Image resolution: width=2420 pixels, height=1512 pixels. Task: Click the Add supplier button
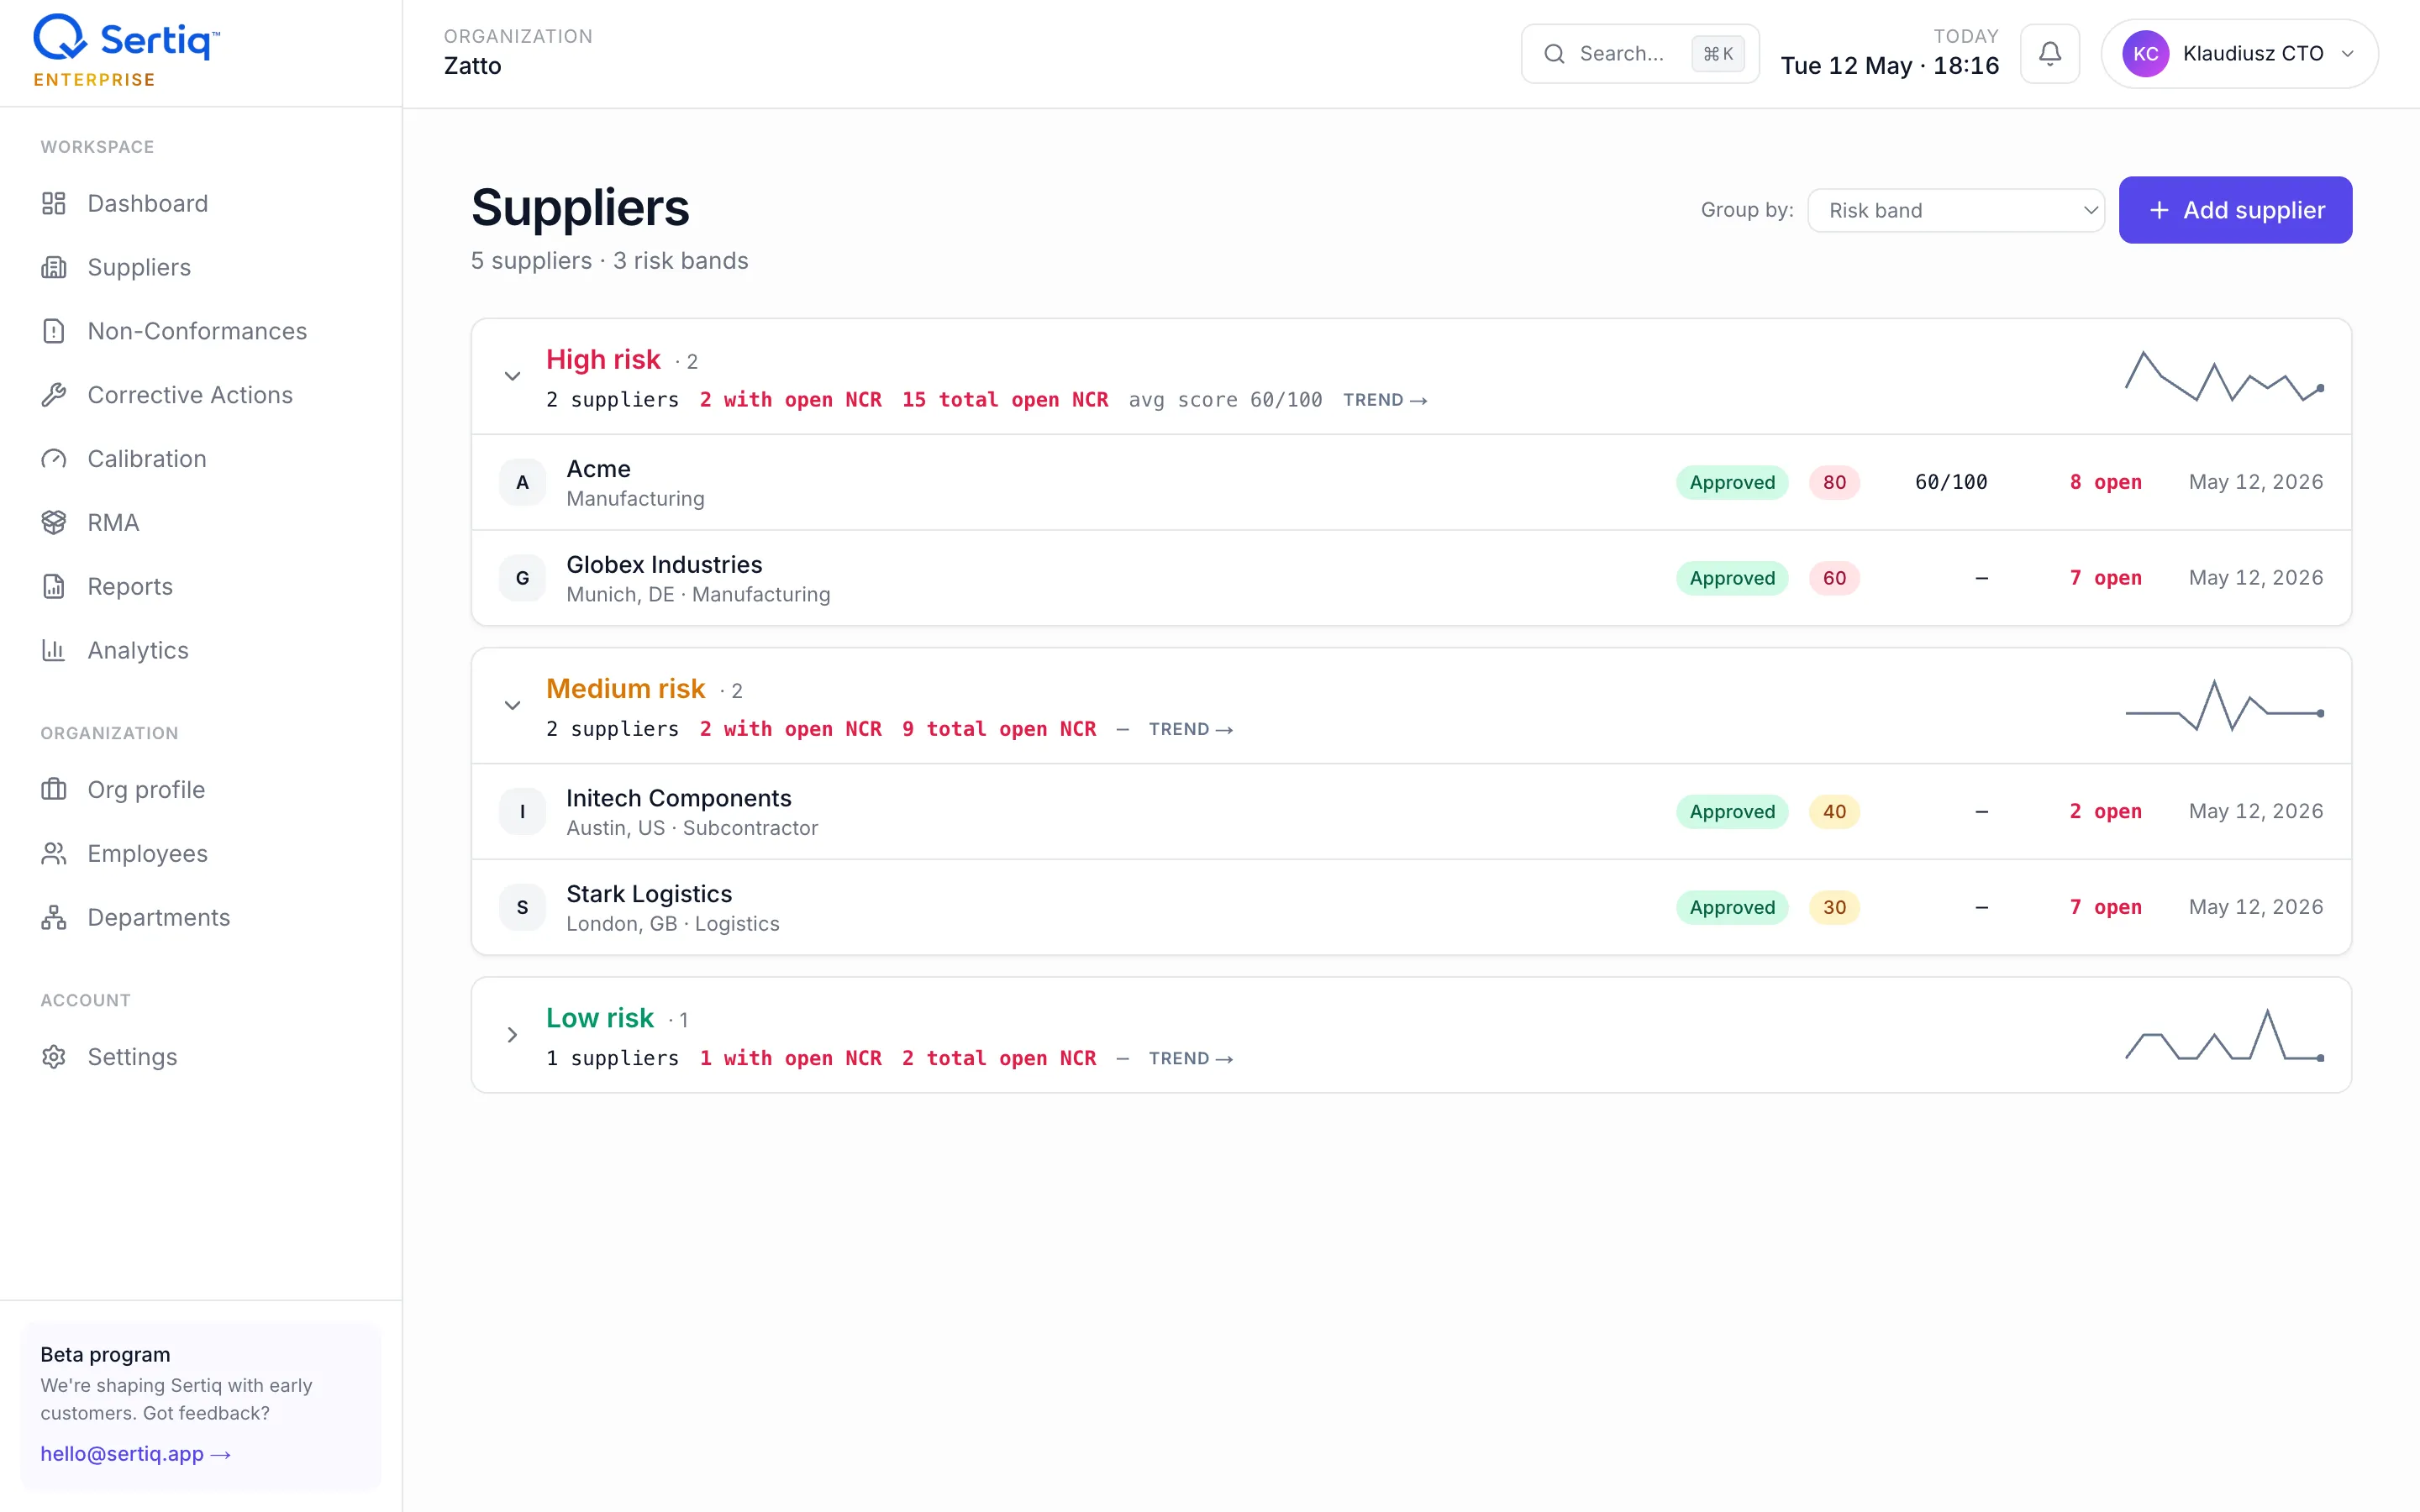pyautogui.click(x=2235, y=210)
